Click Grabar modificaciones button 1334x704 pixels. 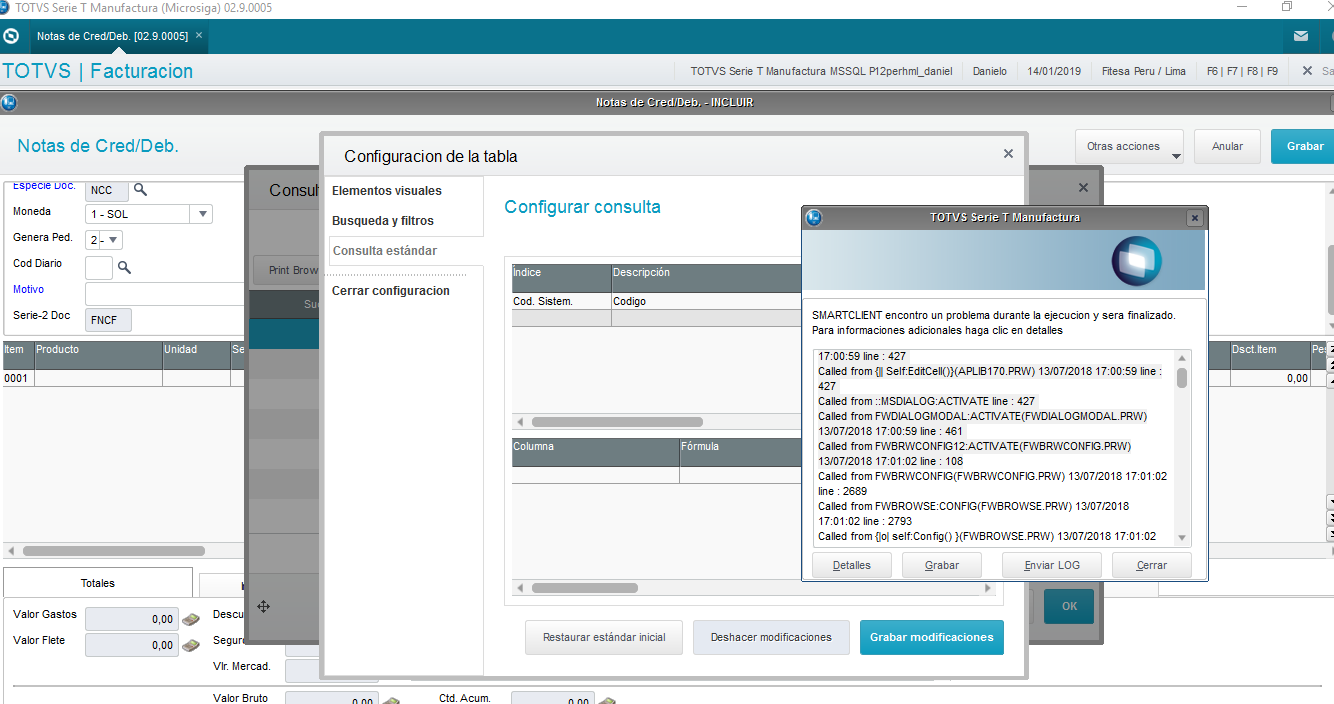(932, 637)
